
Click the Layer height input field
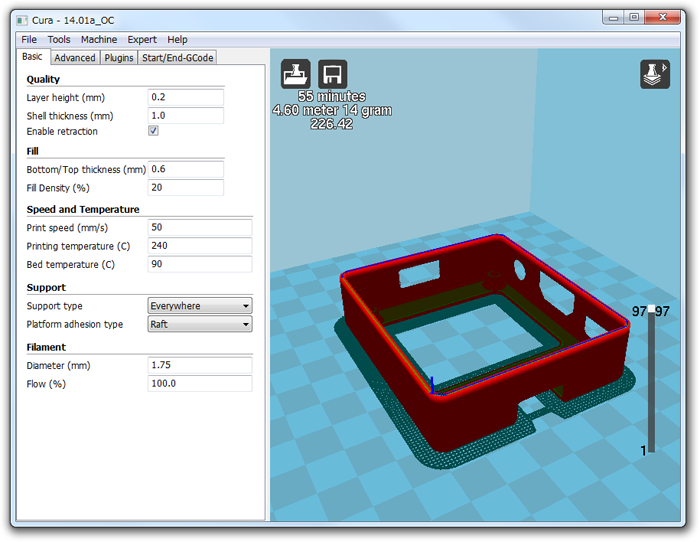[x=186, y=97]
